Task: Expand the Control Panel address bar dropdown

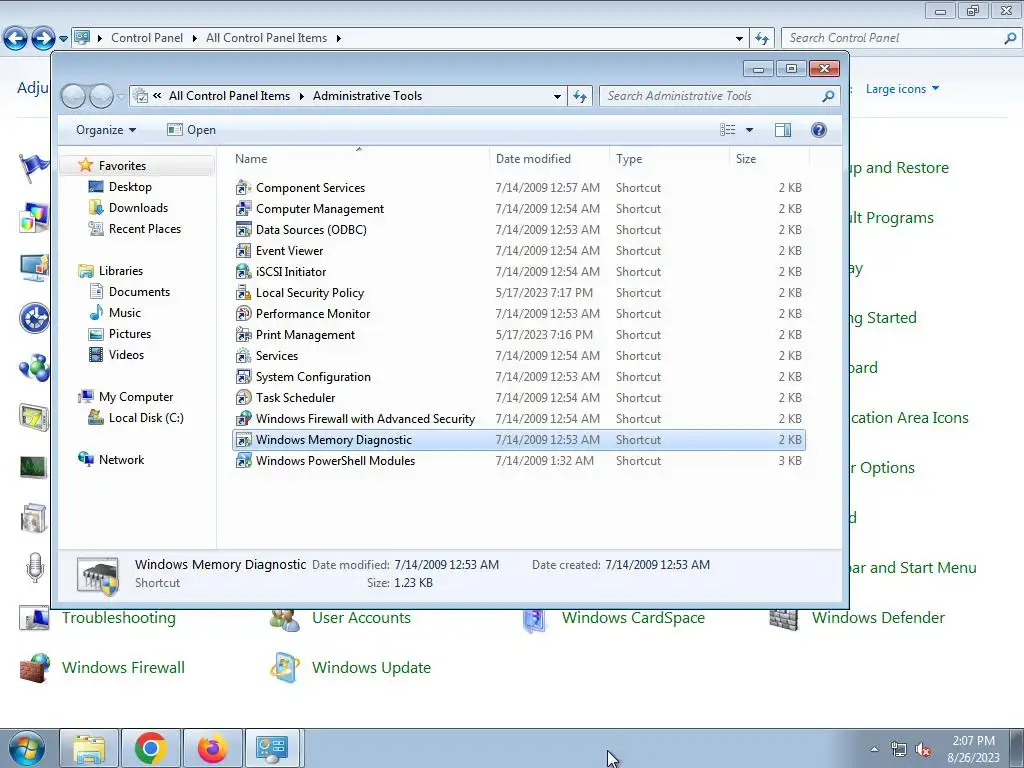Action: (x=739, y=39)
